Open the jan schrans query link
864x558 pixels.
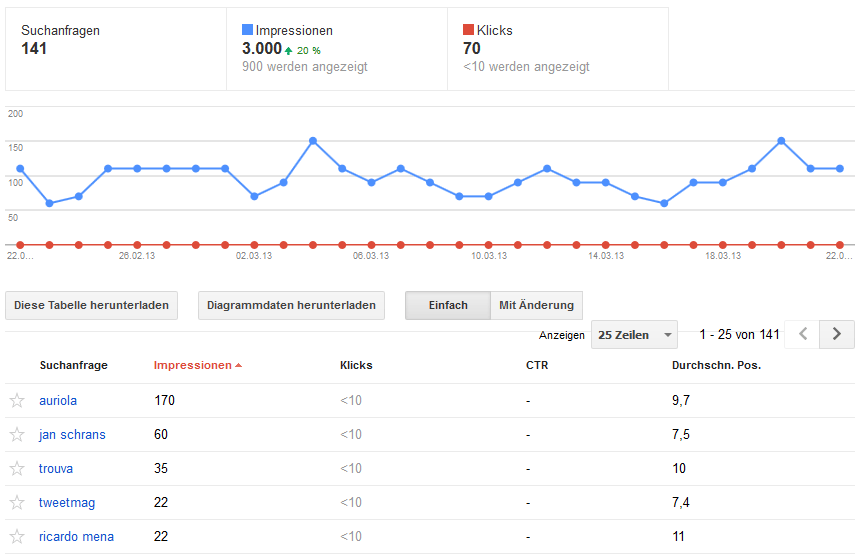tap(72, 435)
